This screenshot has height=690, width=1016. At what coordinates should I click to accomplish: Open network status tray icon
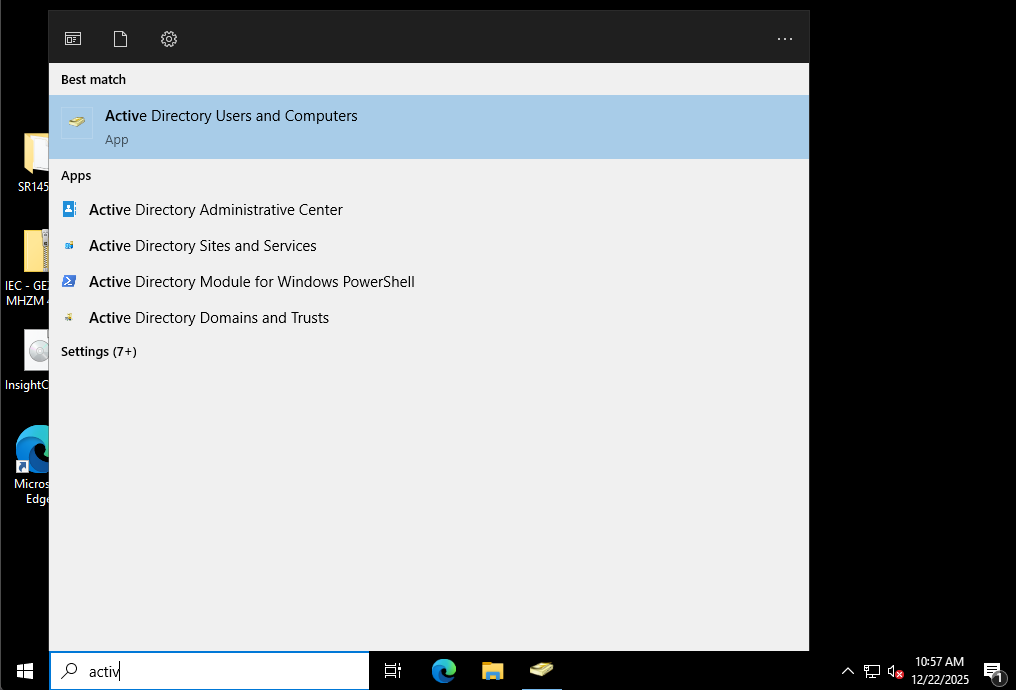[872, 671]
